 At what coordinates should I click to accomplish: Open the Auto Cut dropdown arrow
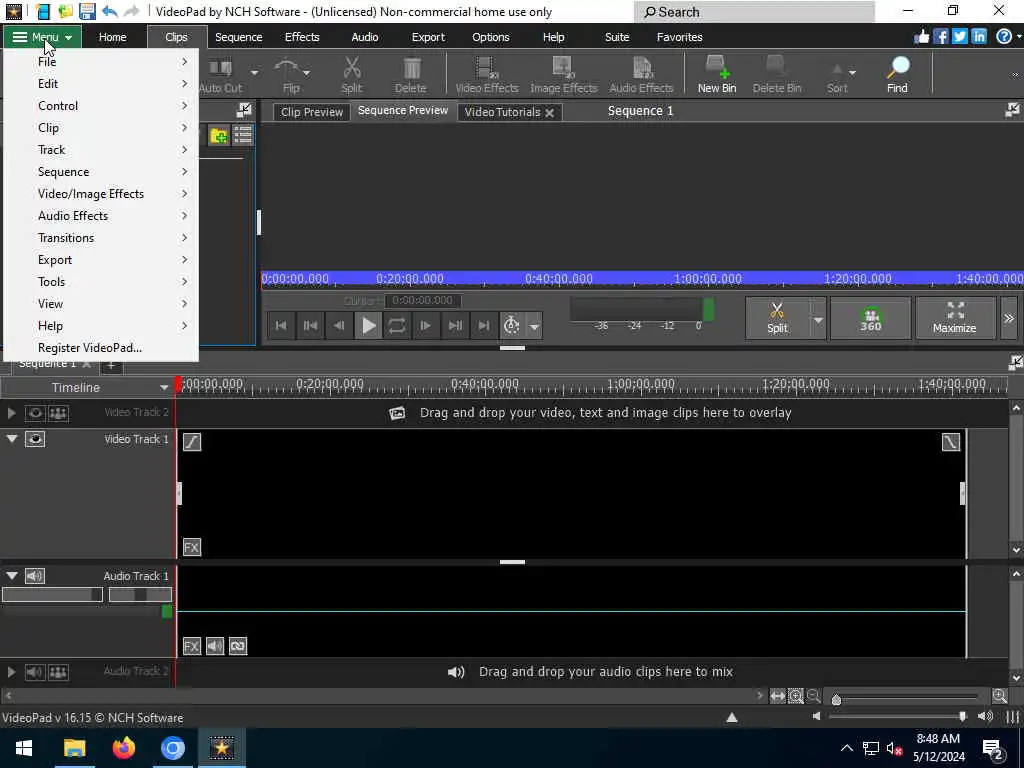pos(254,72)
